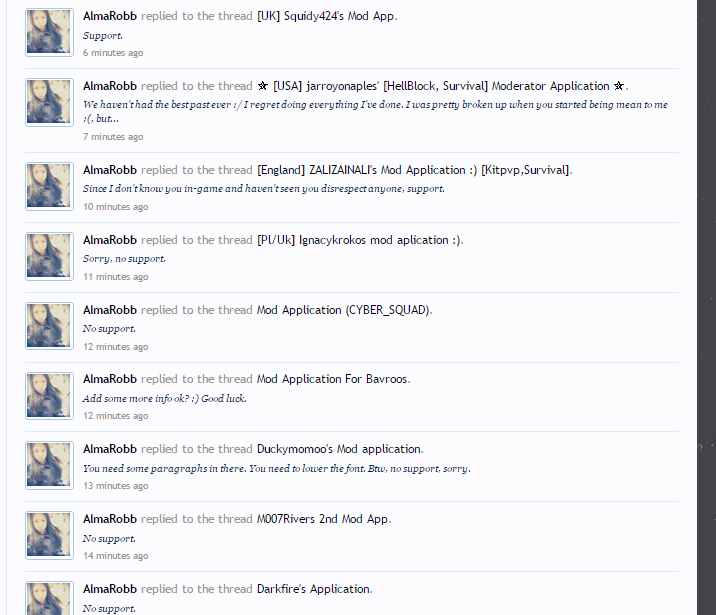Image resolution: width=716 pixels, height=615 pixels.
Task: Click AlmaRobb avatar beside CYBER_SQUAD entry
Action: click(49, 326)
